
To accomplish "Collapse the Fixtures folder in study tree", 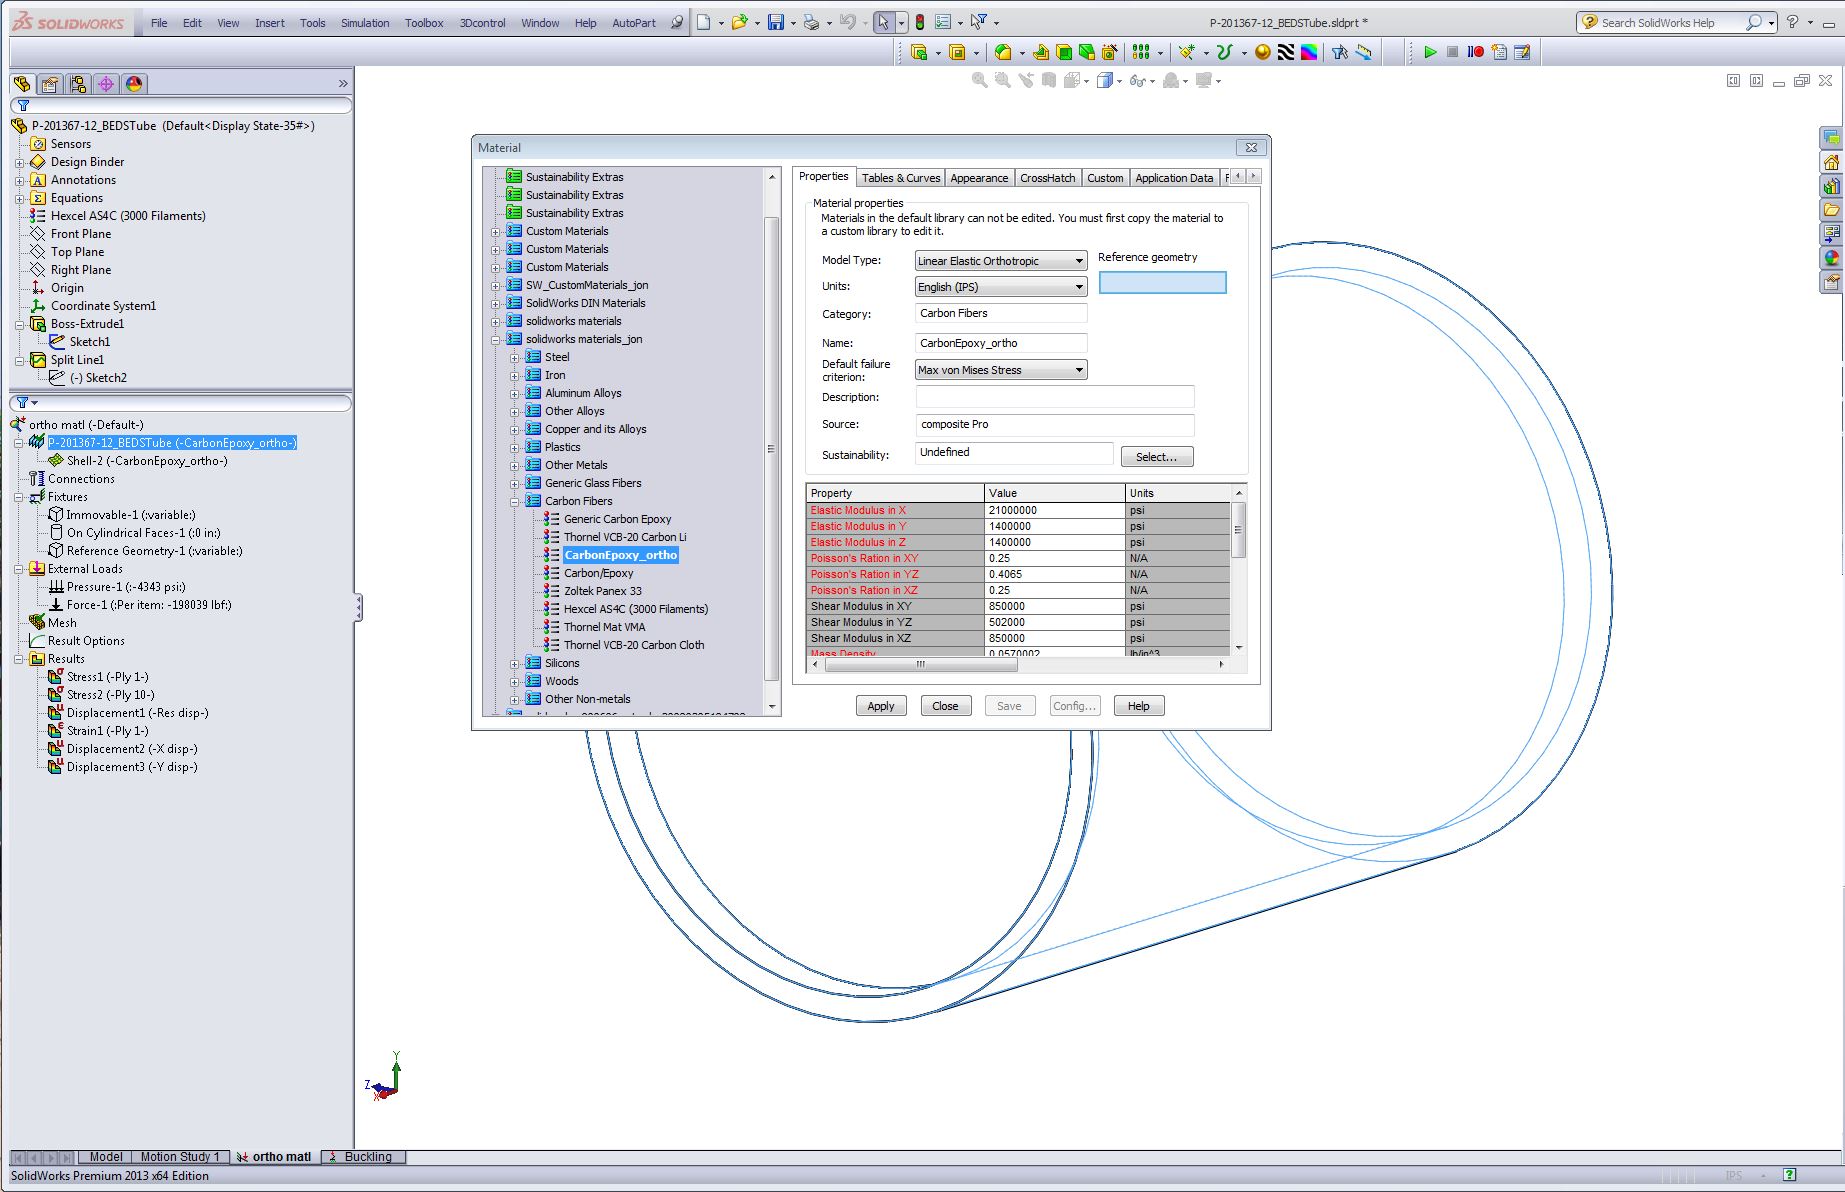I will pos(19,497).
